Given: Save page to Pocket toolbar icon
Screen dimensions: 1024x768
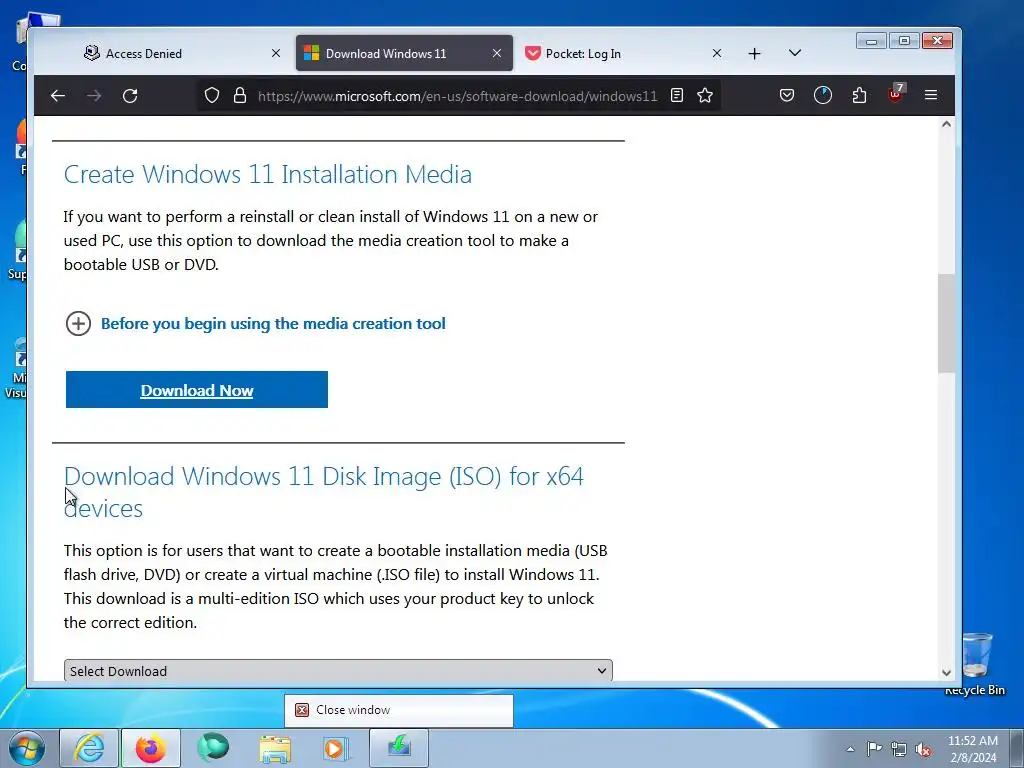Looking at the screenshot, I should pos(787,95).
